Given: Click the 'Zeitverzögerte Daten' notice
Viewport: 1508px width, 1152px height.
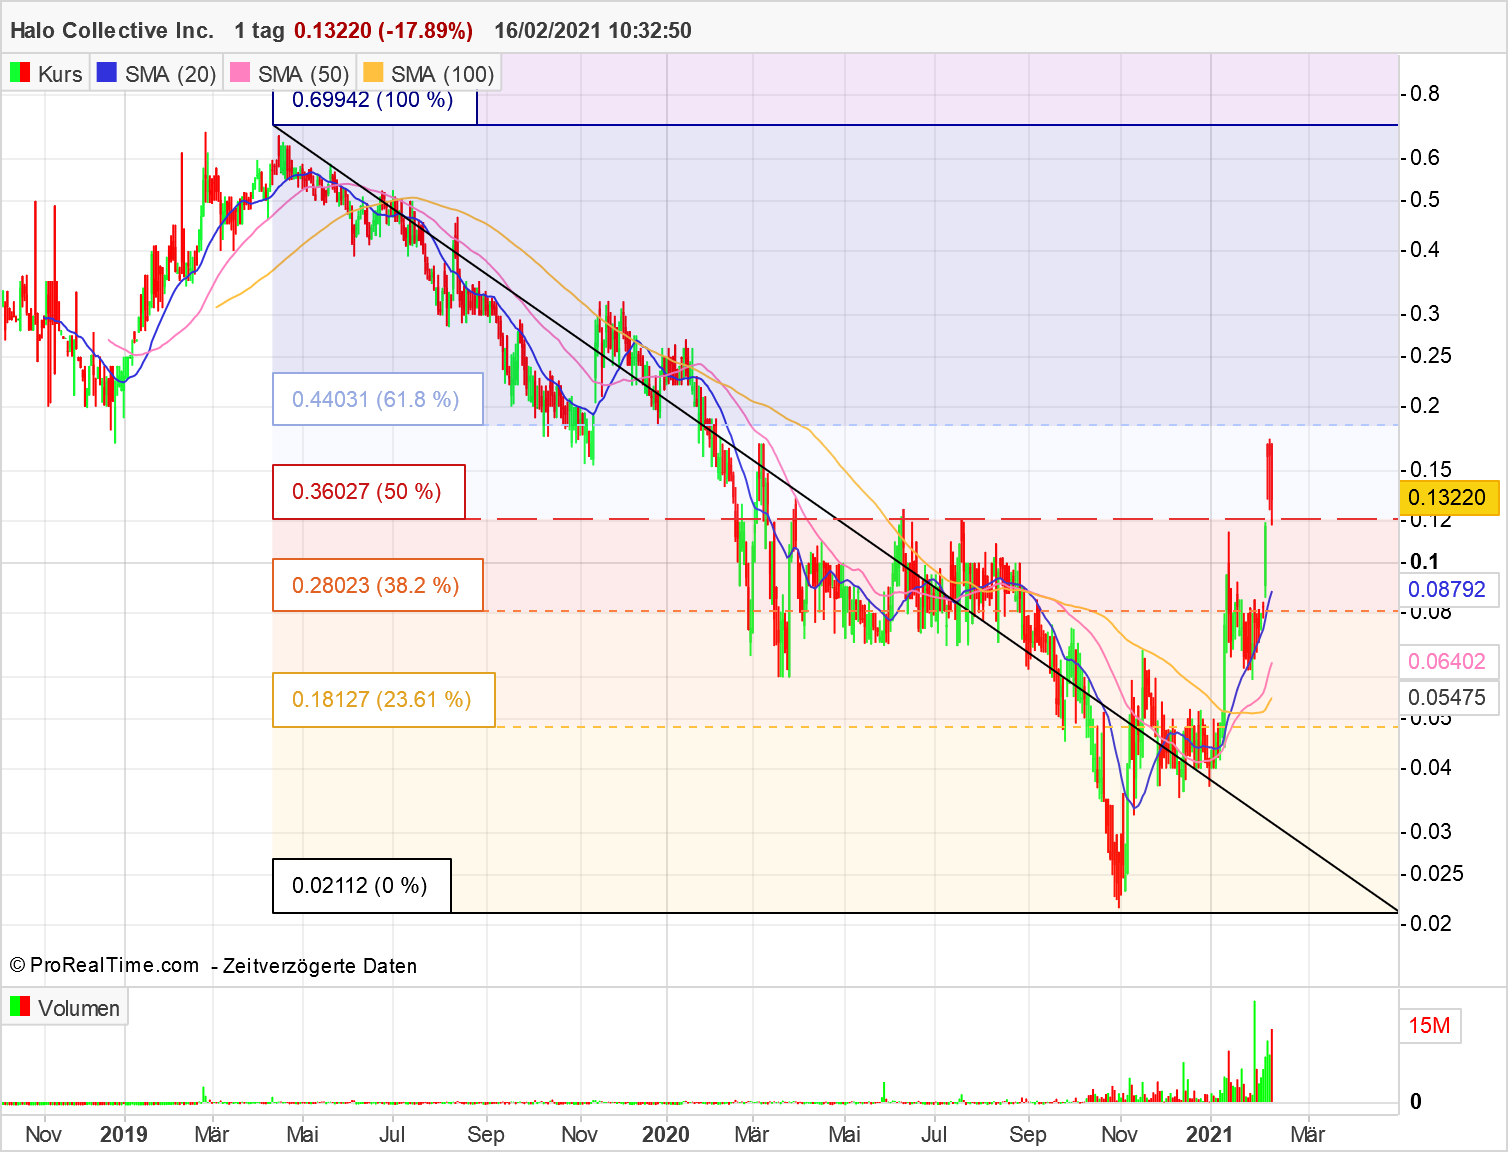Looking at the screenshot, I should tap(320, 966).
